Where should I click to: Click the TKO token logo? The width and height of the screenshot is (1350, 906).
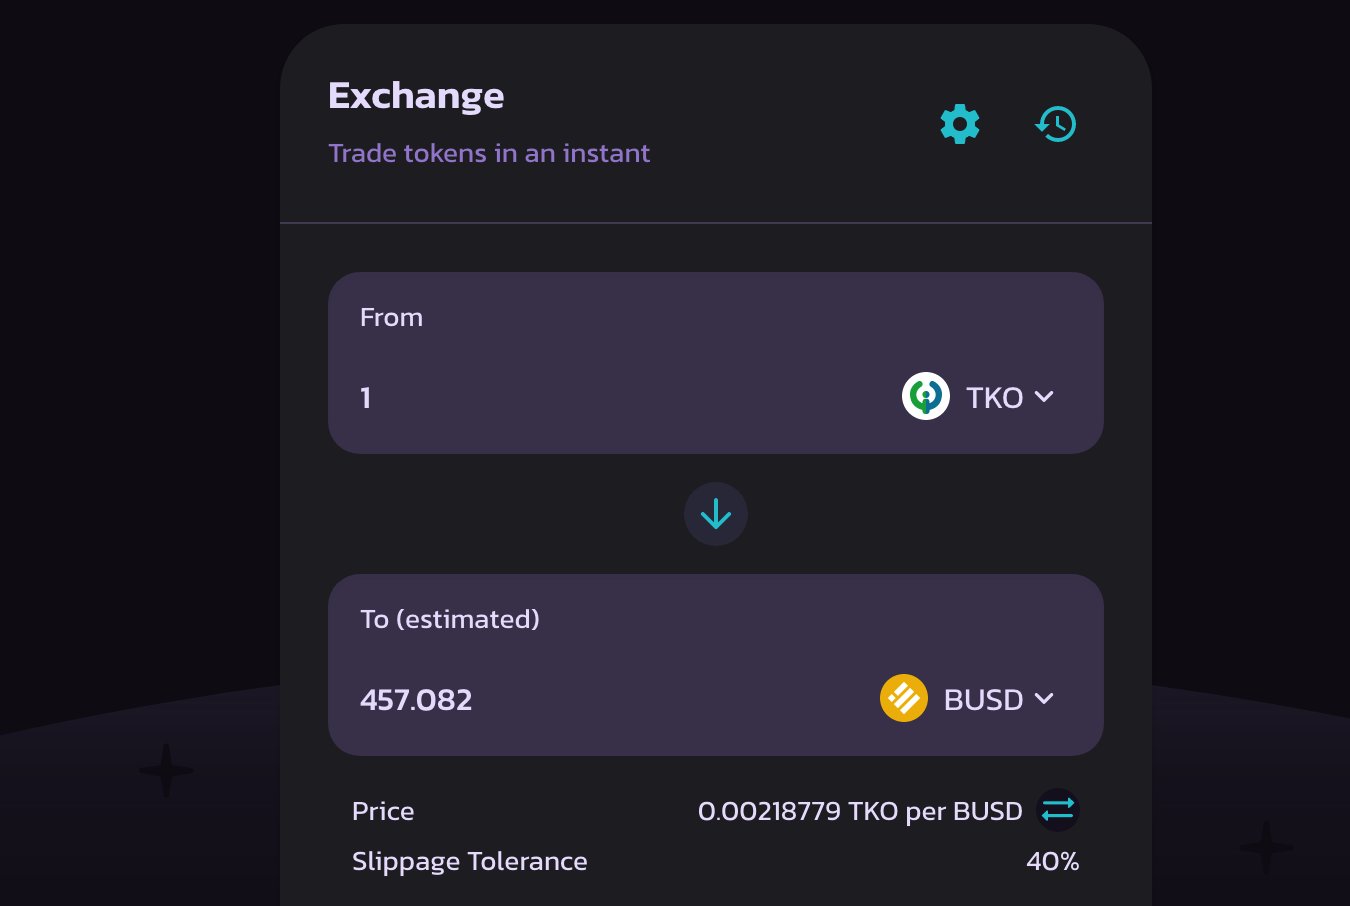coord(926,396)
